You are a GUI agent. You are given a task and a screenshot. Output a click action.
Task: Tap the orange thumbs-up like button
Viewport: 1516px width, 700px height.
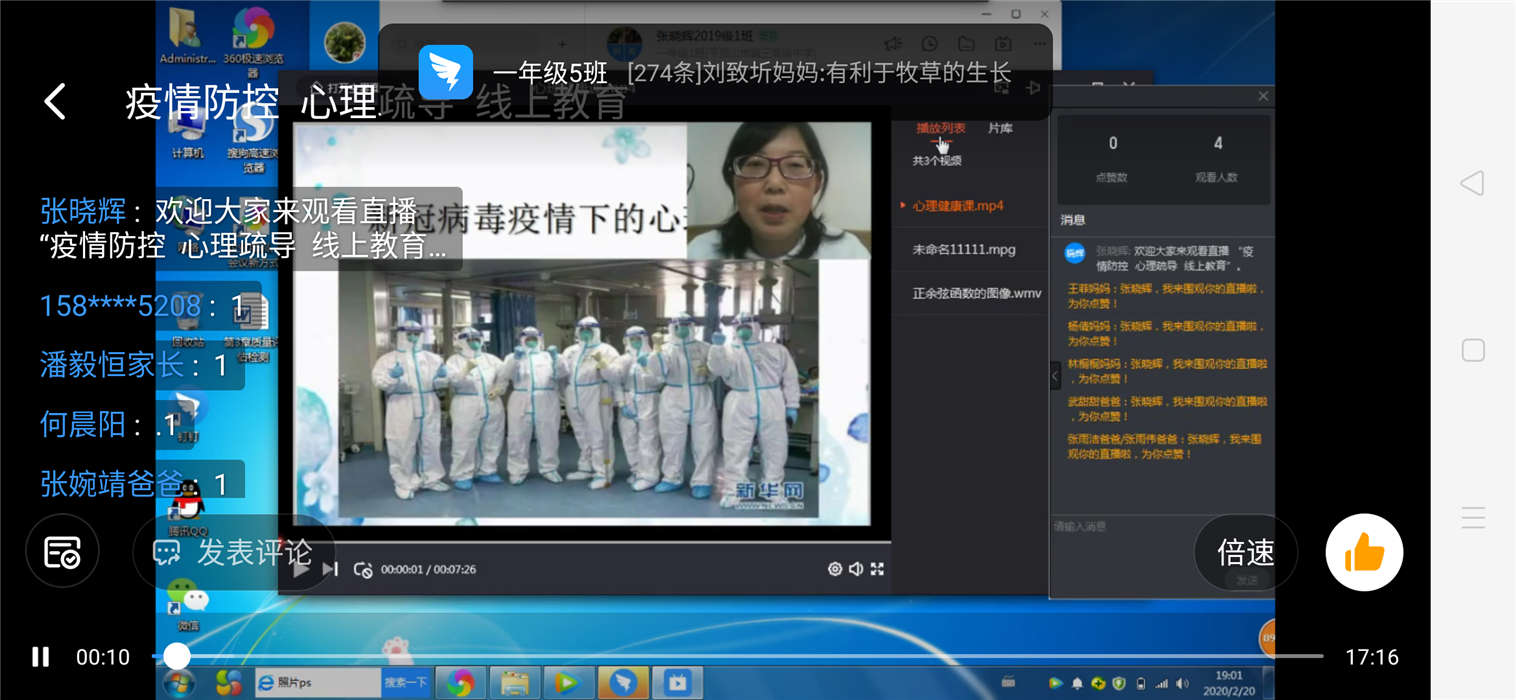(1364, 552)
